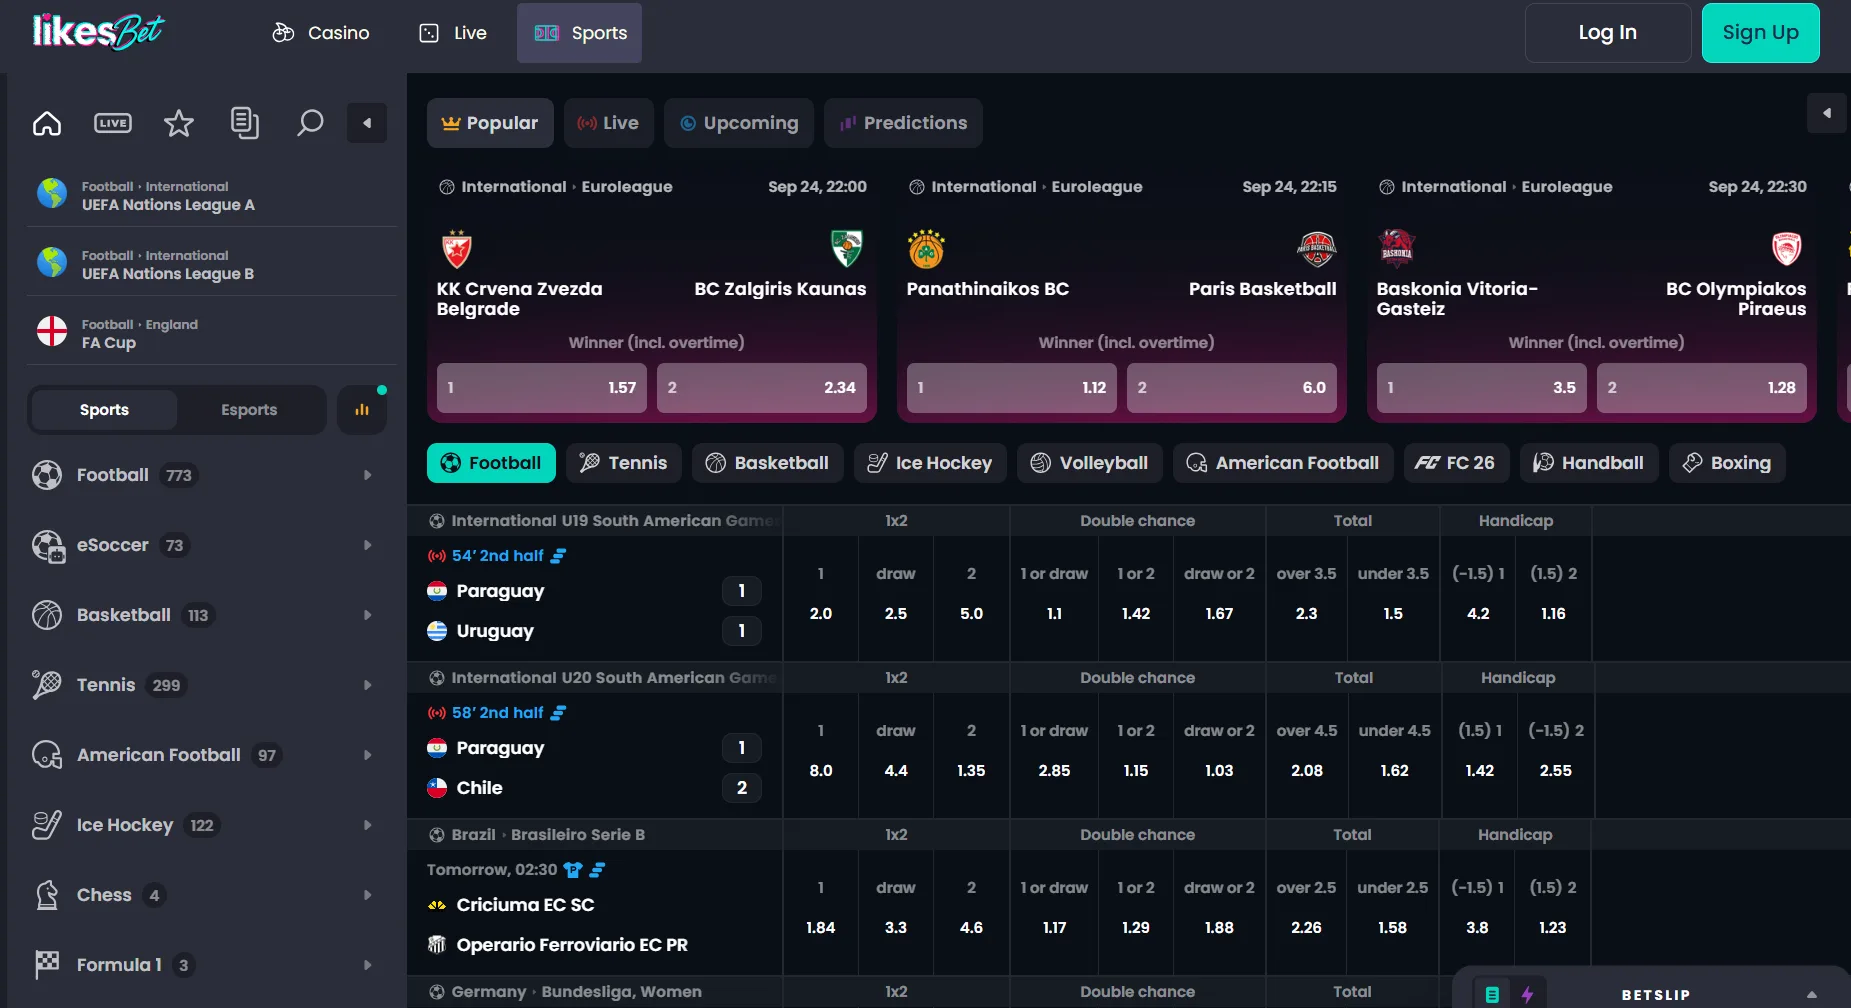
Task: Click BC Zalgiris Kaunas team crest
Action: [847, 249]
